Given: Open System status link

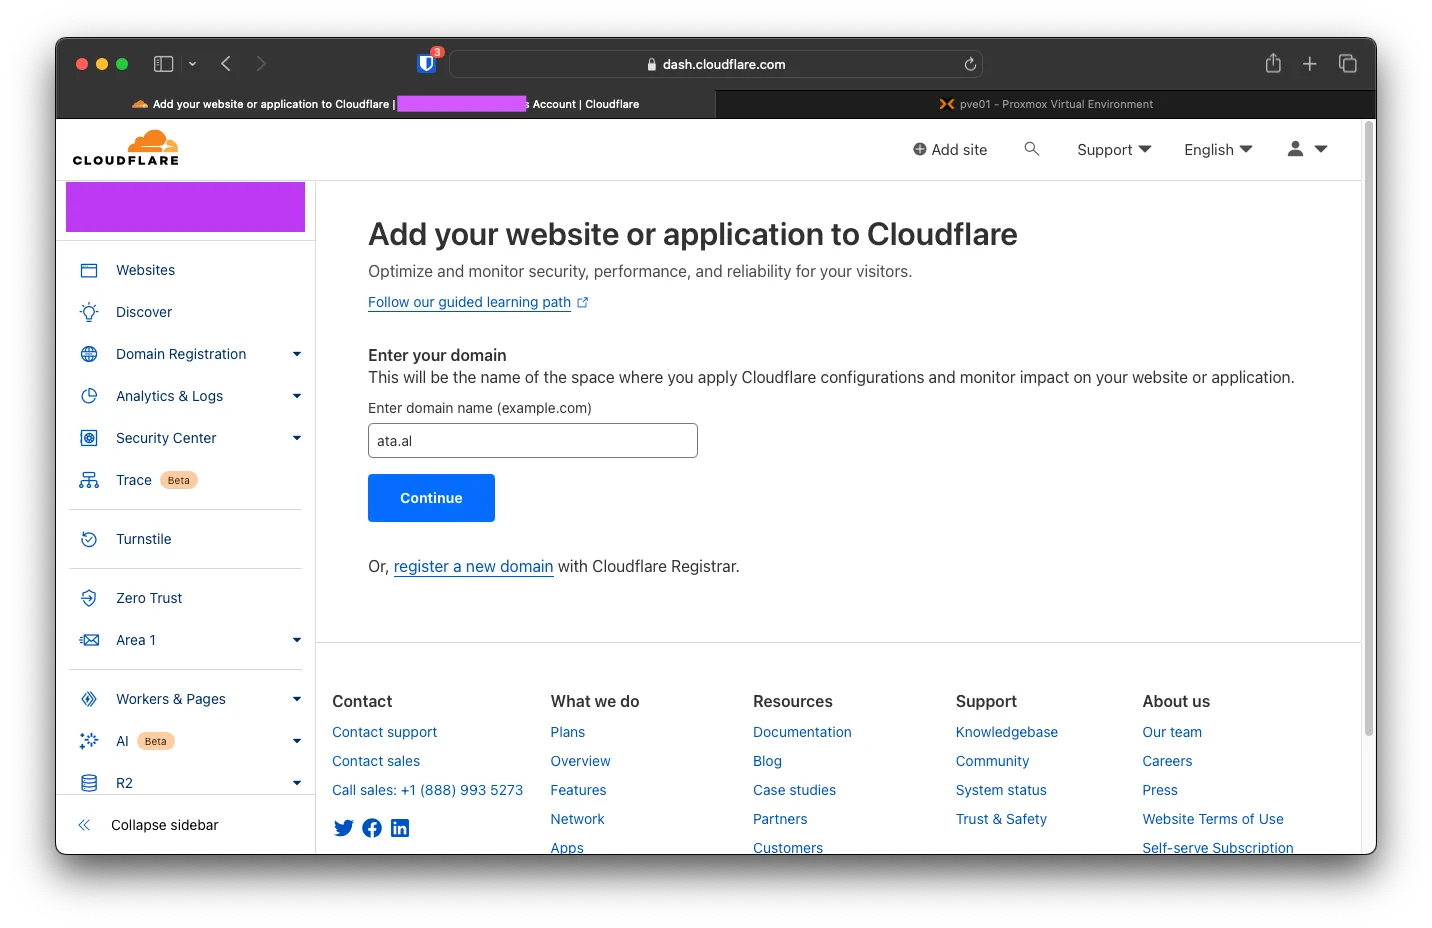Looking at the screenshot, I should click(1001, 790).
